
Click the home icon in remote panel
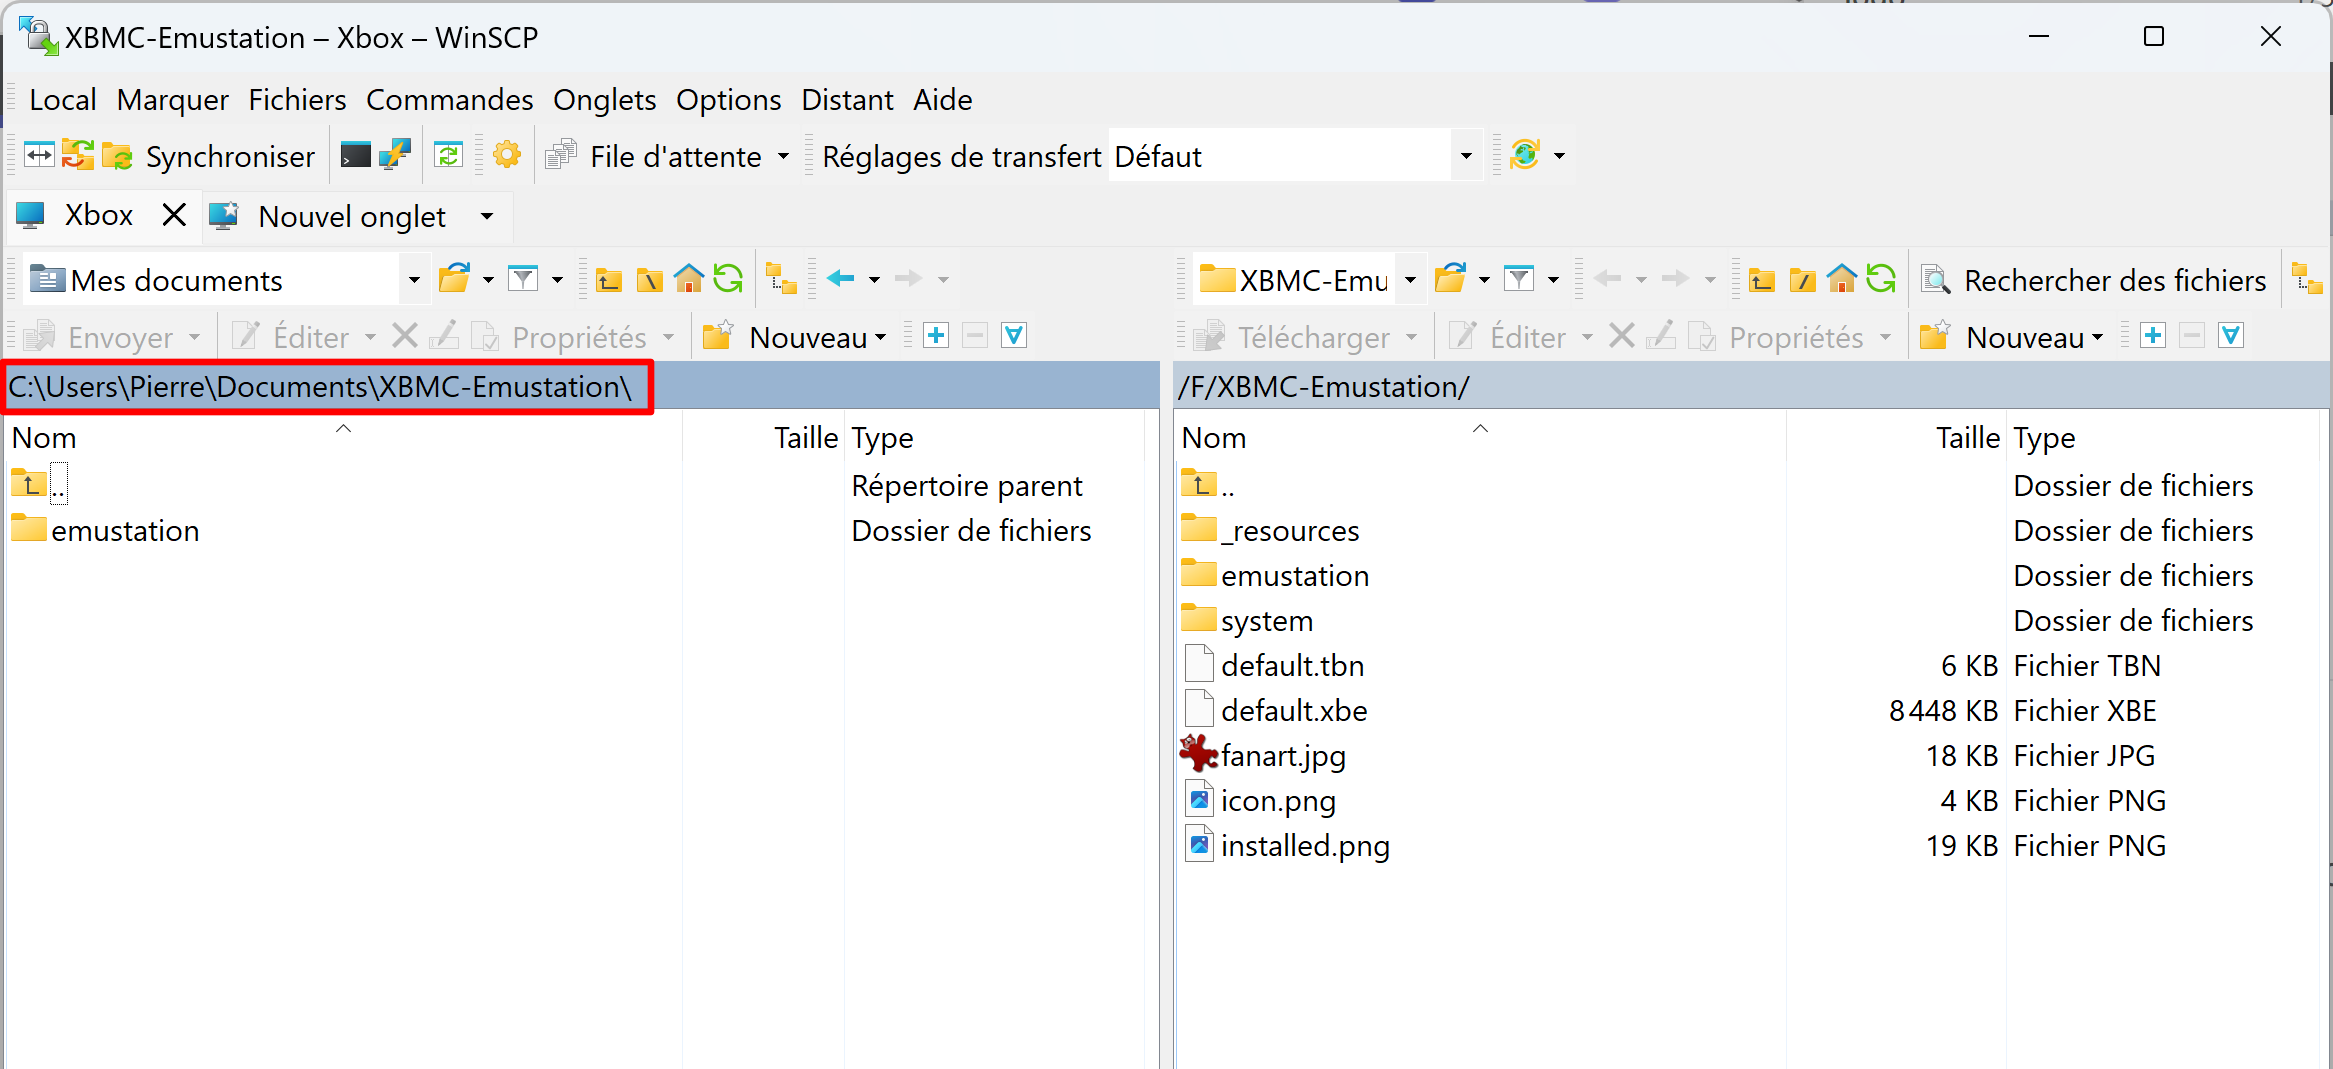tap(1842, 279)
